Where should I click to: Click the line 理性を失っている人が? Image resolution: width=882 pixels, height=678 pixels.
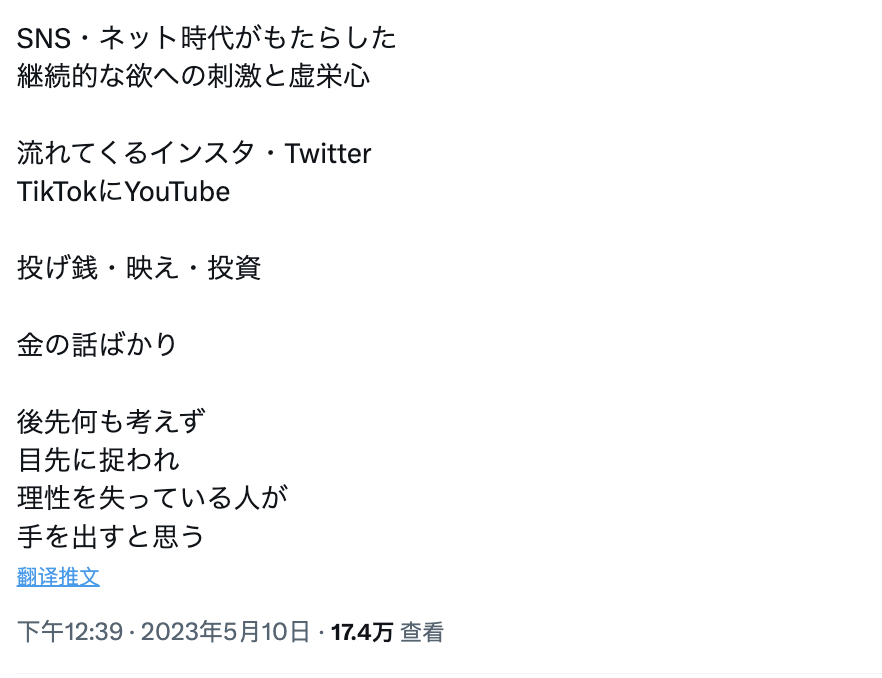(x=152, y=498)
